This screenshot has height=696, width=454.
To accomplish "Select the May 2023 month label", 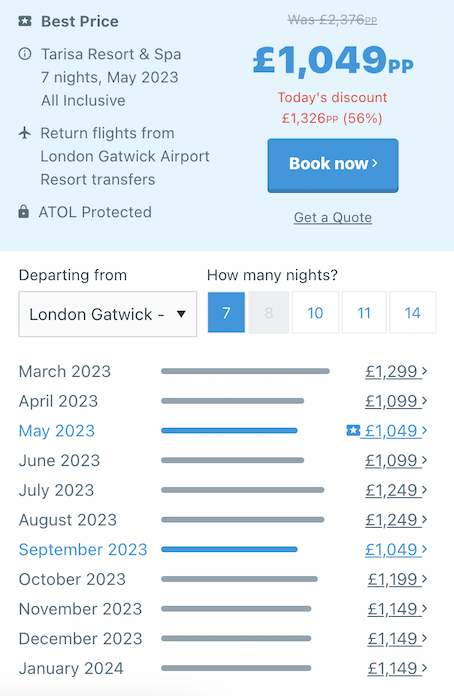I will [57, 431].
